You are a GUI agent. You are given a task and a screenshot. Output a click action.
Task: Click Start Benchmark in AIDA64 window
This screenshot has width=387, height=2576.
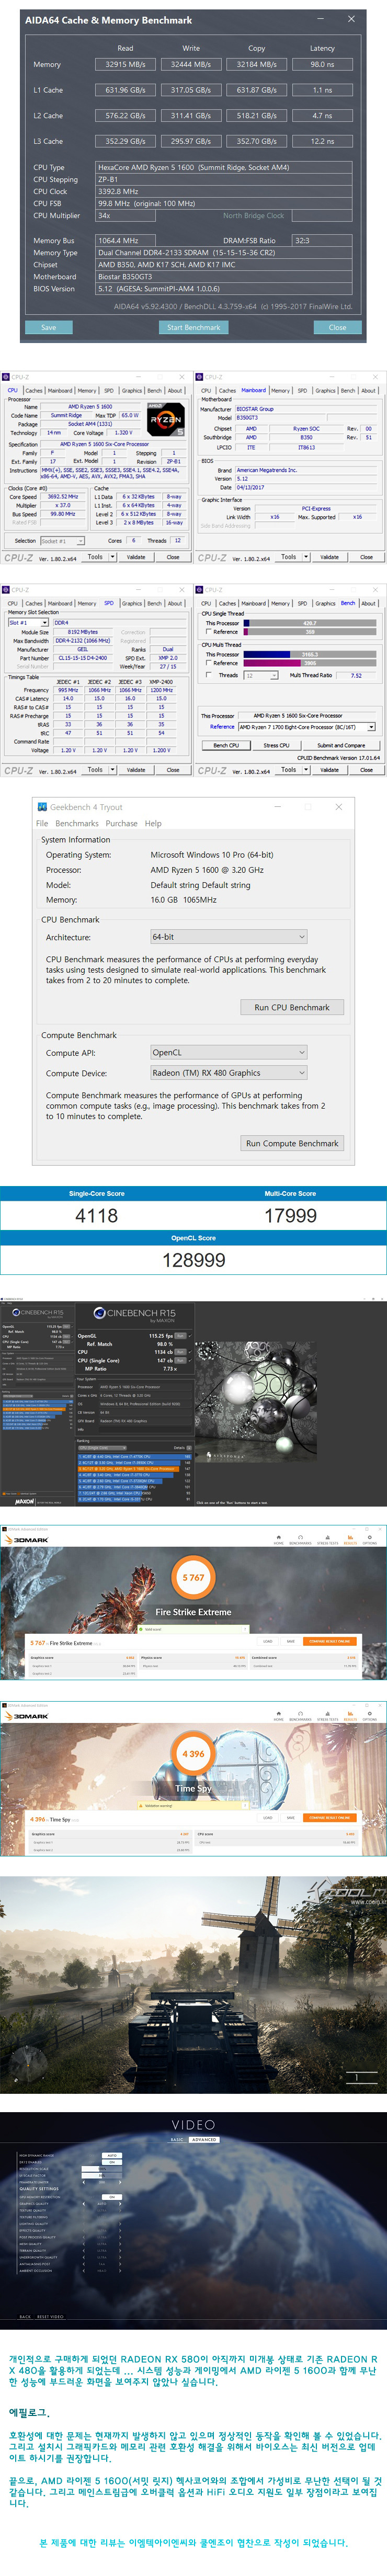pyautogui.click(x=193, y=327)
